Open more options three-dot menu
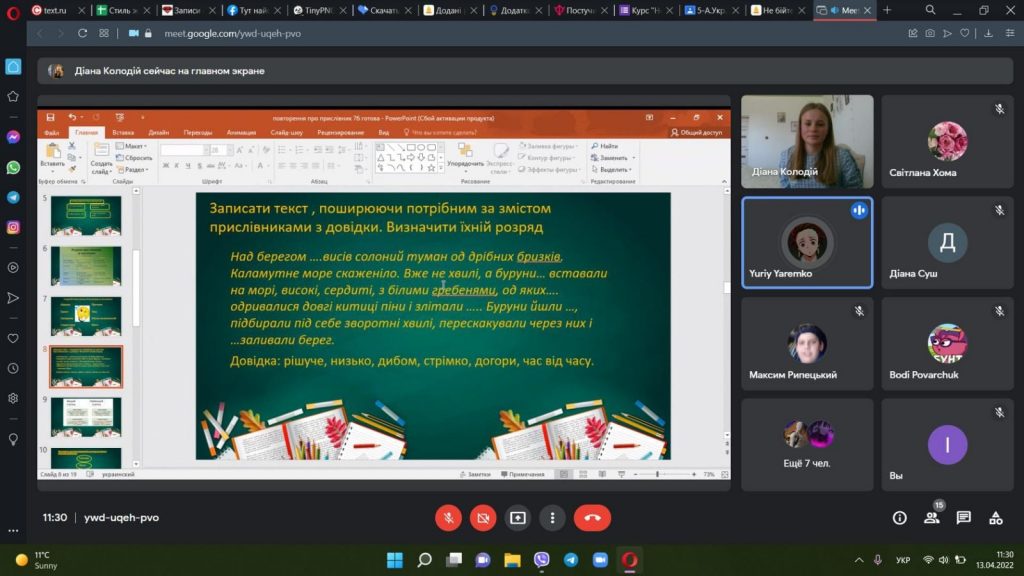 pyautogui.click(x=552, y=518)
